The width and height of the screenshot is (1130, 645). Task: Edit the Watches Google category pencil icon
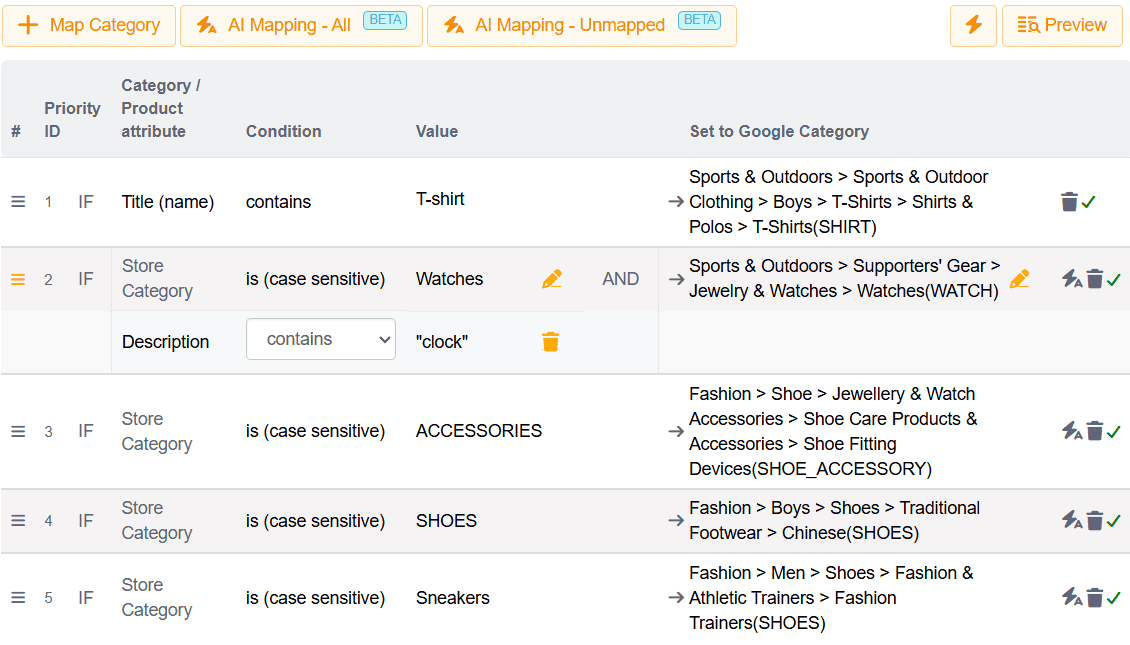(x=1019, y=279)
